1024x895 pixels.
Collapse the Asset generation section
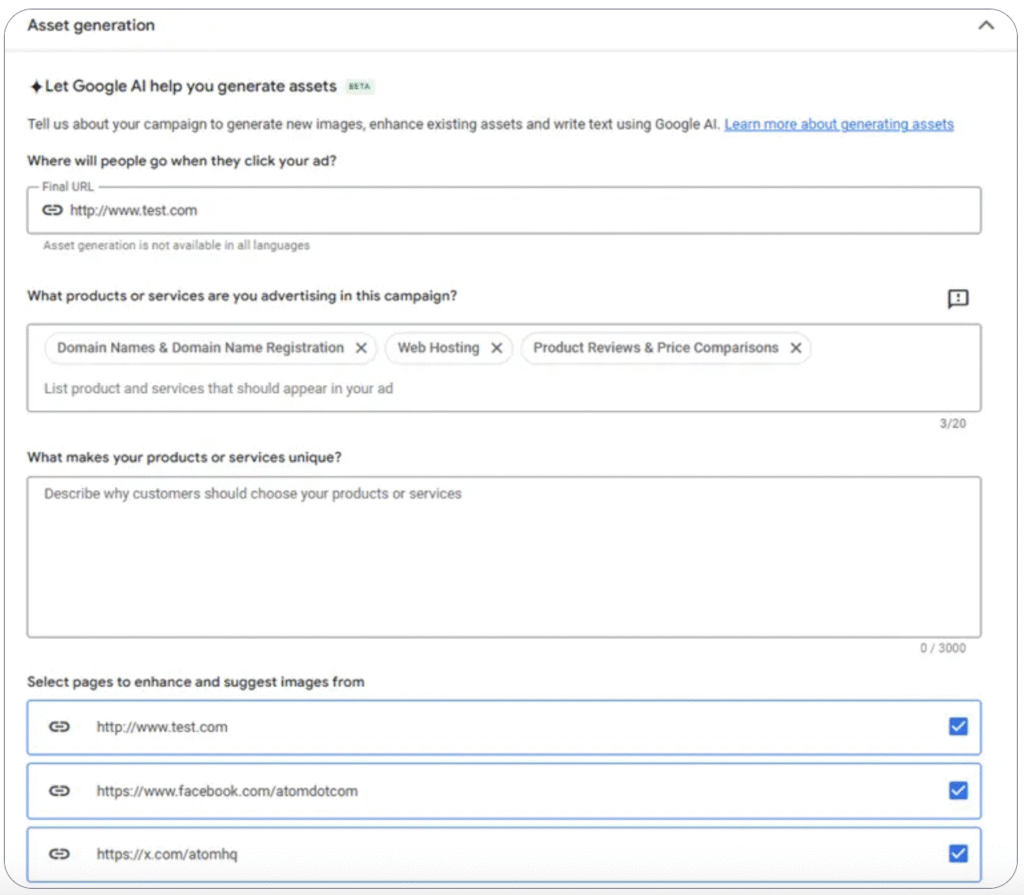985,25
